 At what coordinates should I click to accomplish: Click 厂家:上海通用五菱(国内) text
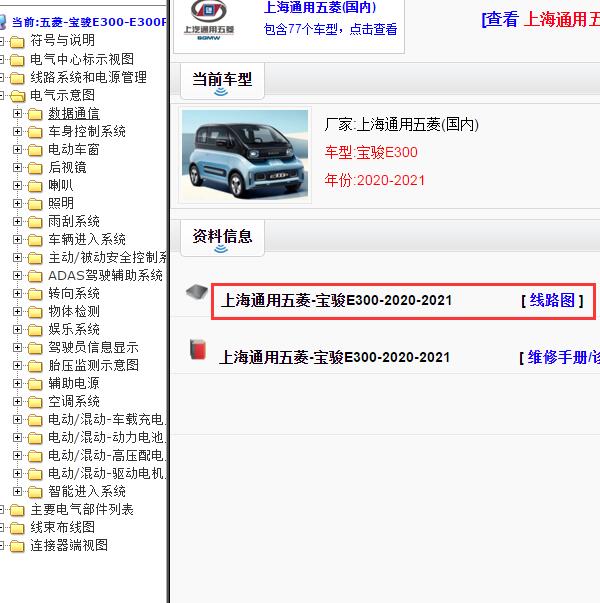point(402,125)
